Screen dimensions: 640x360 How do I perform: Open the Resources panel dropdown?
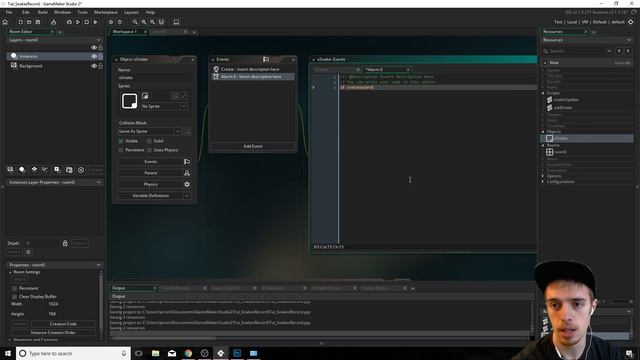tap(629, 40)
